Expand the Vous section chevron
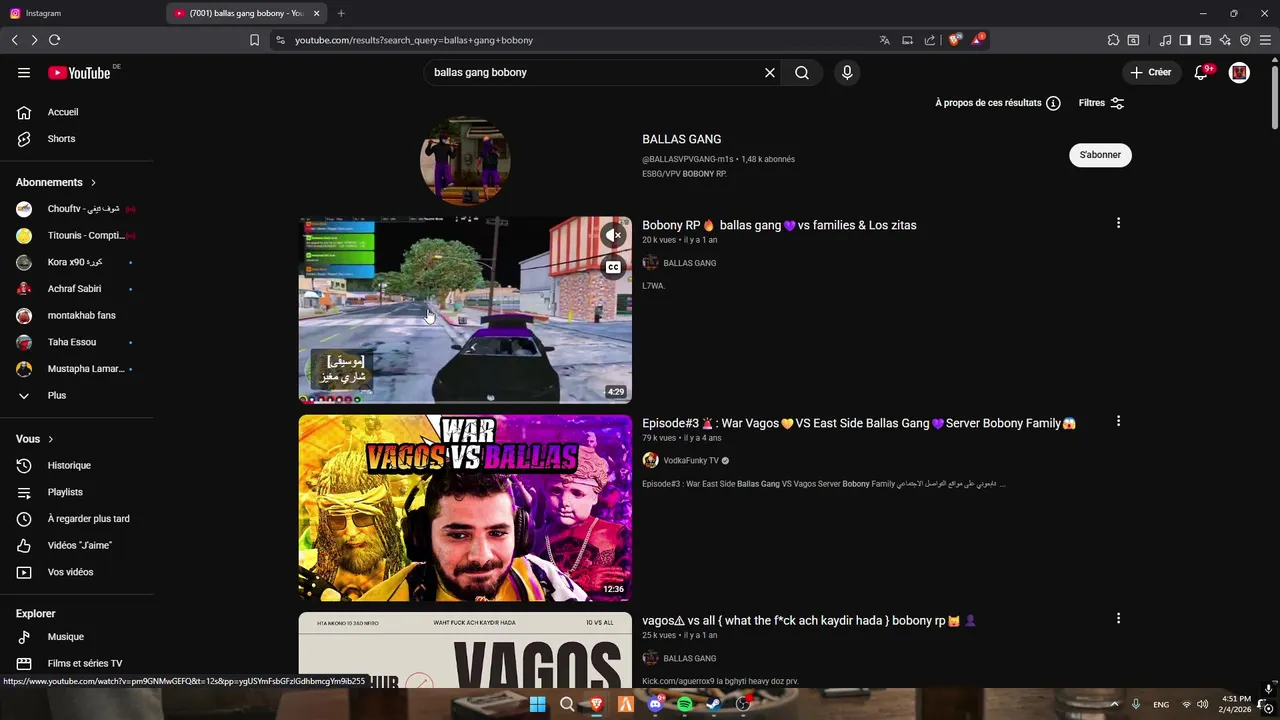This screenshot has width=1280, height=720. (x=51, y=439)
